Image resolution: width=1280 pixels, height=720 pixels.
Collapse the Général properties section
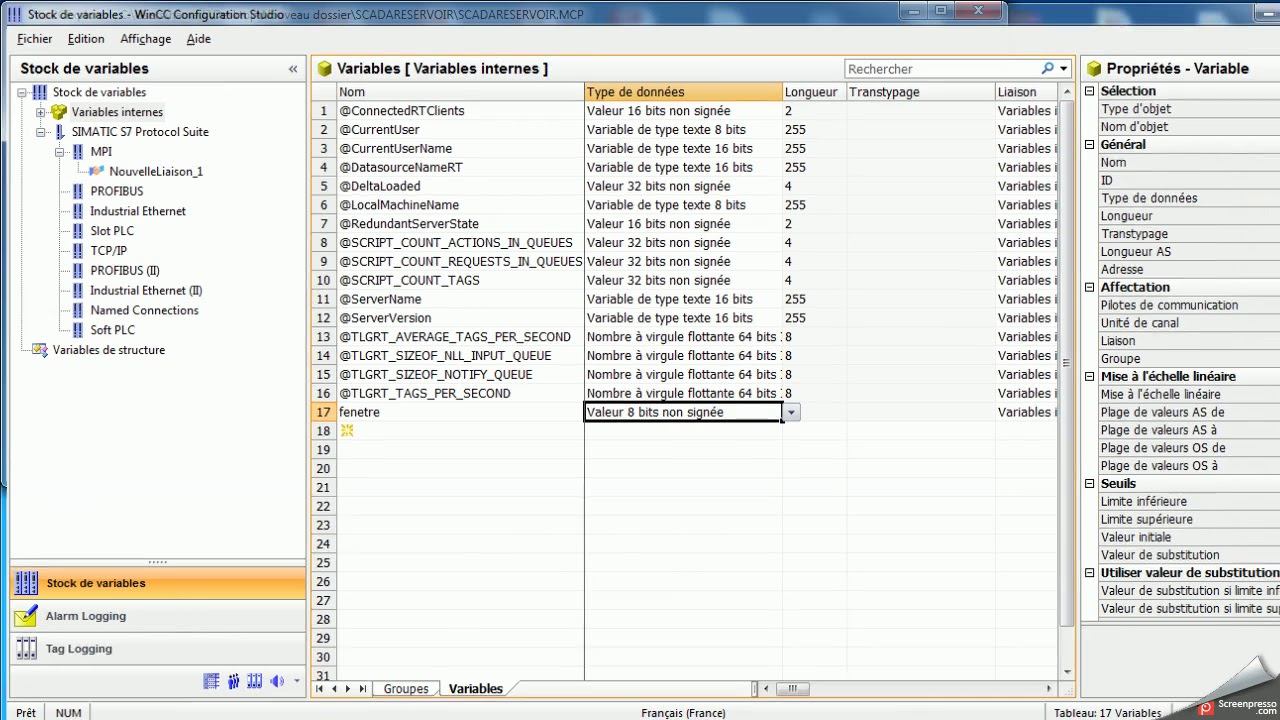pos(1090,144)
